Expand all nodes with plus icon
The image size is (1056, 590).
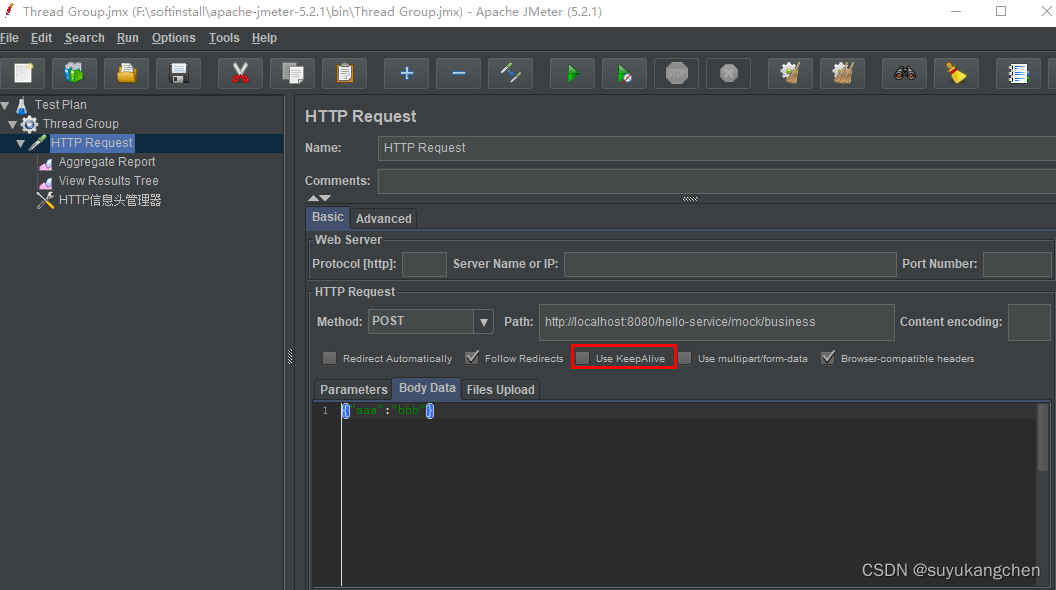tap(406, 73)
